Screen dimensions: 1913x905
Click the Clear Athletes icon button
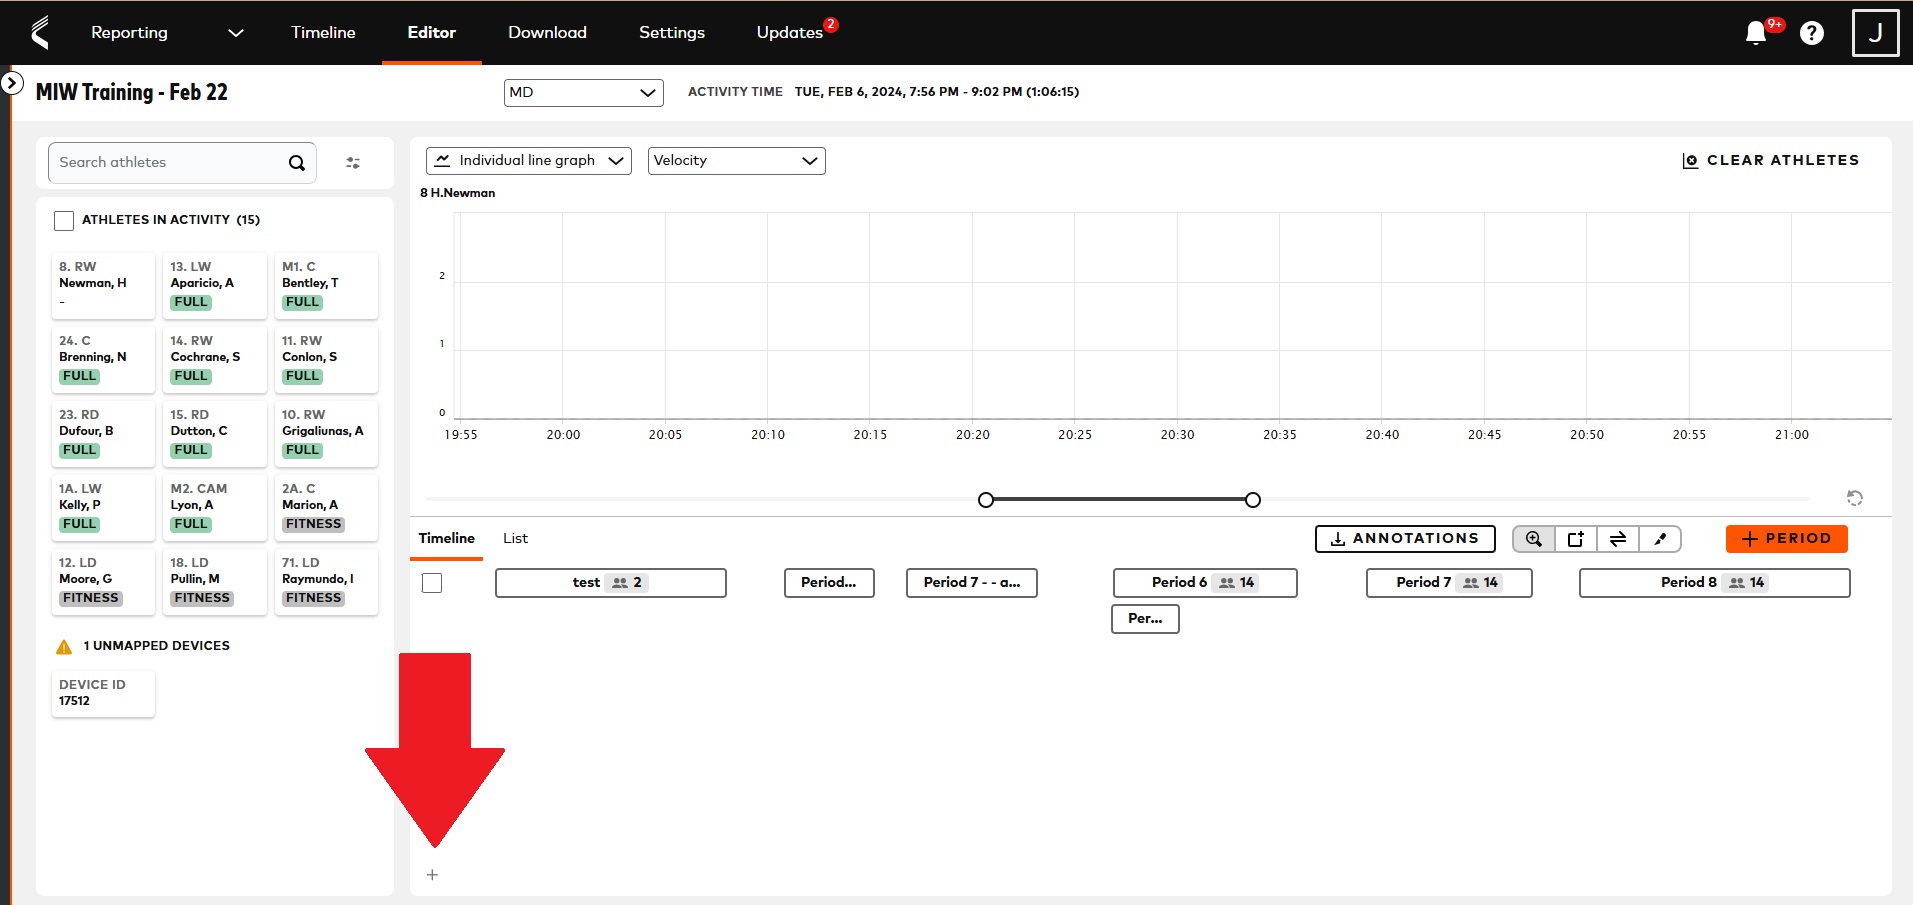click(x=1689, y=160)
